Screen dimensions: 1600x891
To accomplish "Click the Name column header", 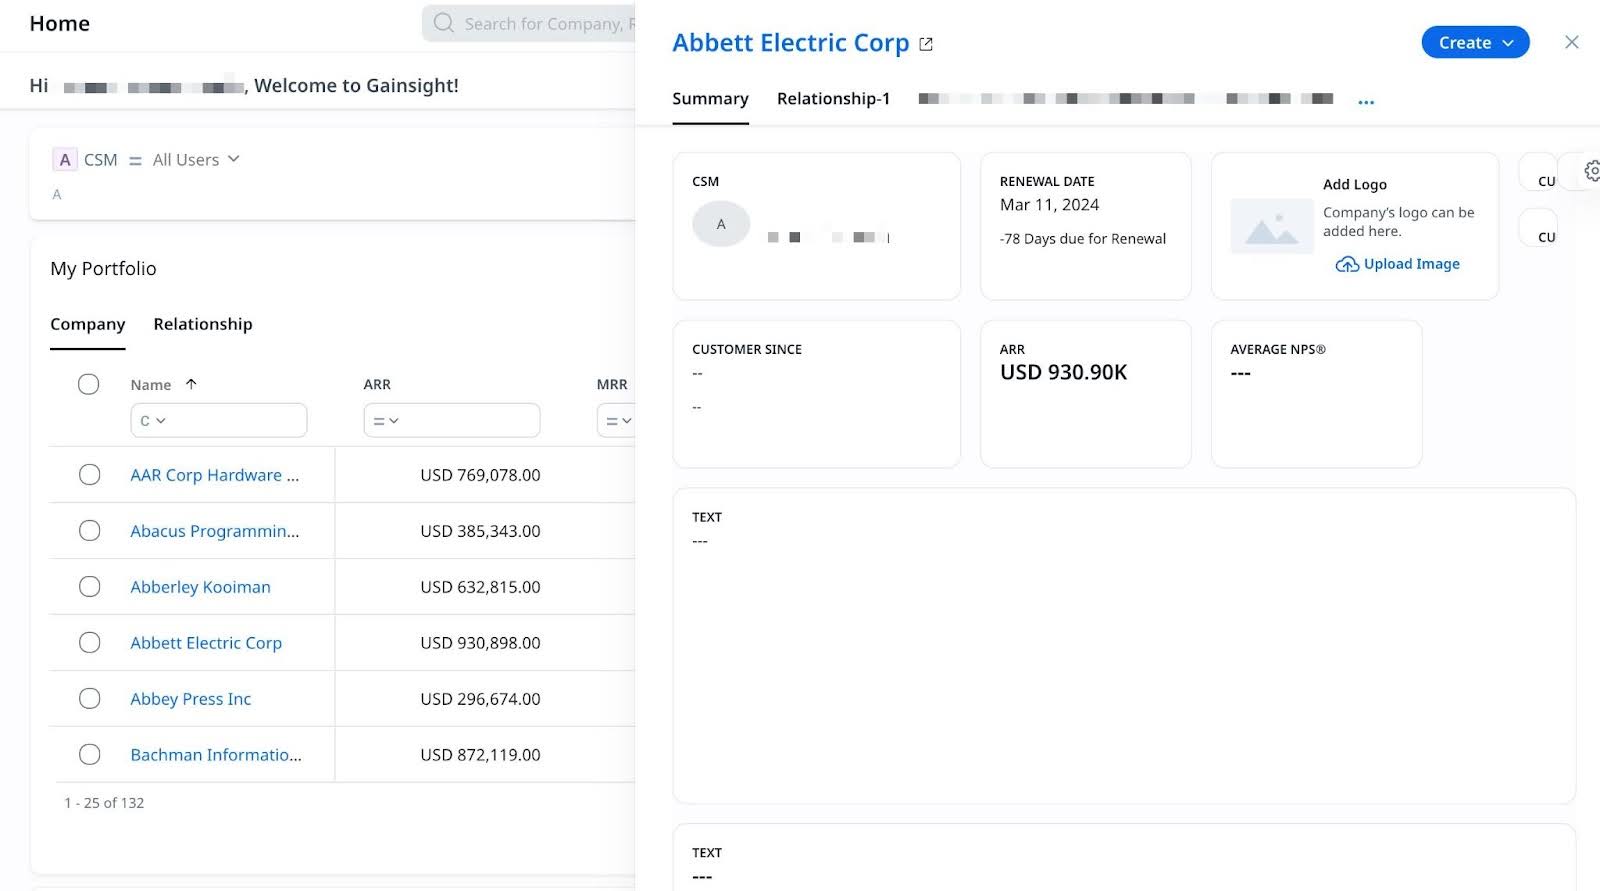I will (x=151, y=385).
